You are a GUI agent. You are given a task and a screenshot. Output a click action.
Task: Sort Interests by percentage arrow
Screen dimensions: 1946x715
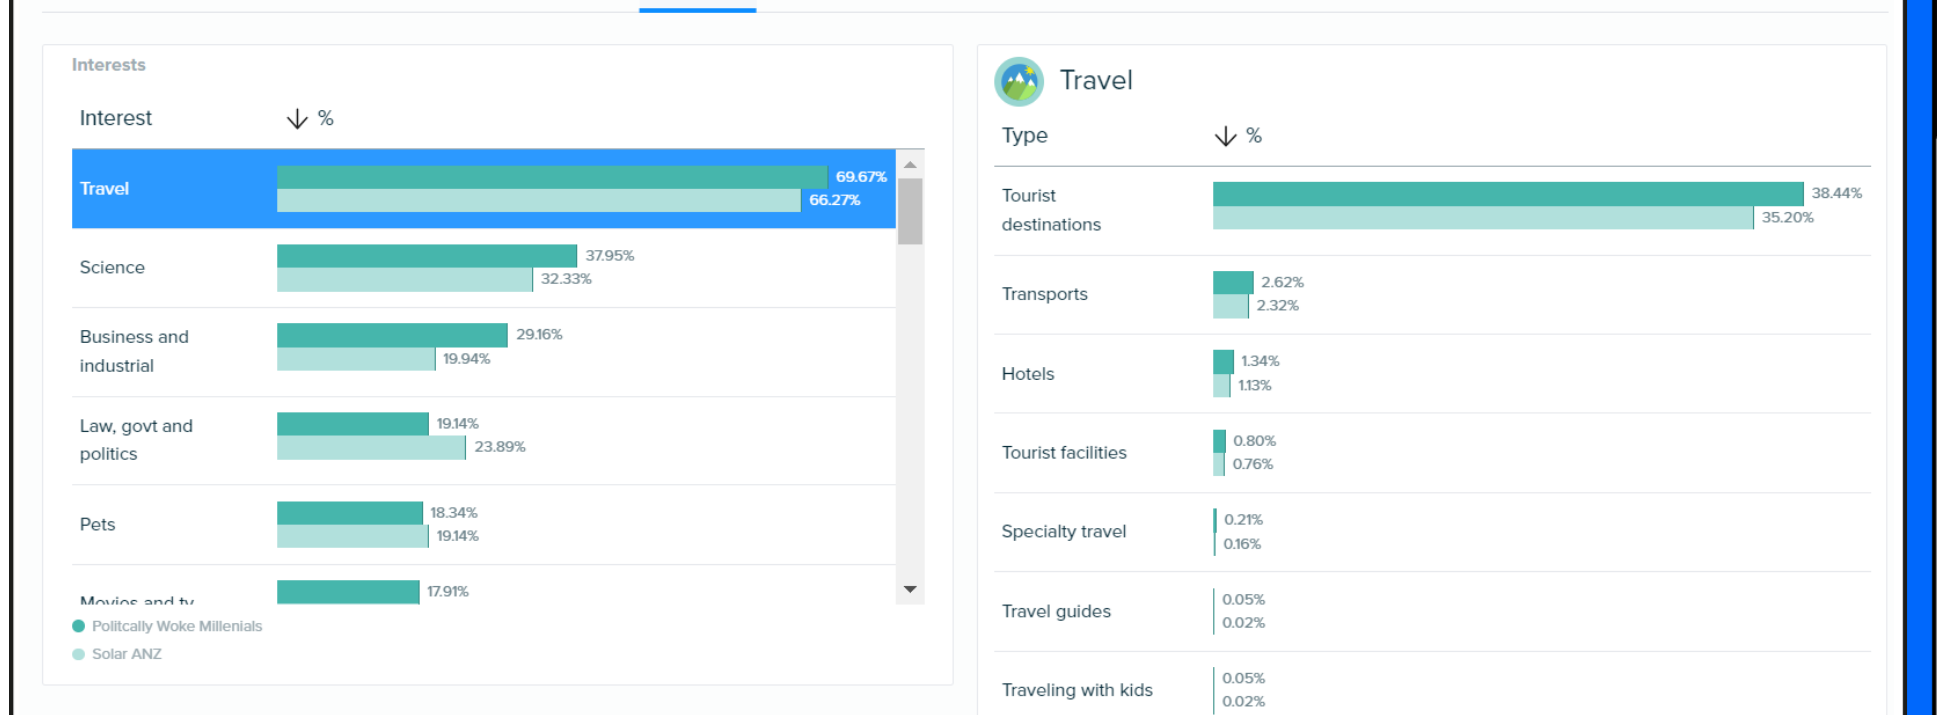[297, 119]
